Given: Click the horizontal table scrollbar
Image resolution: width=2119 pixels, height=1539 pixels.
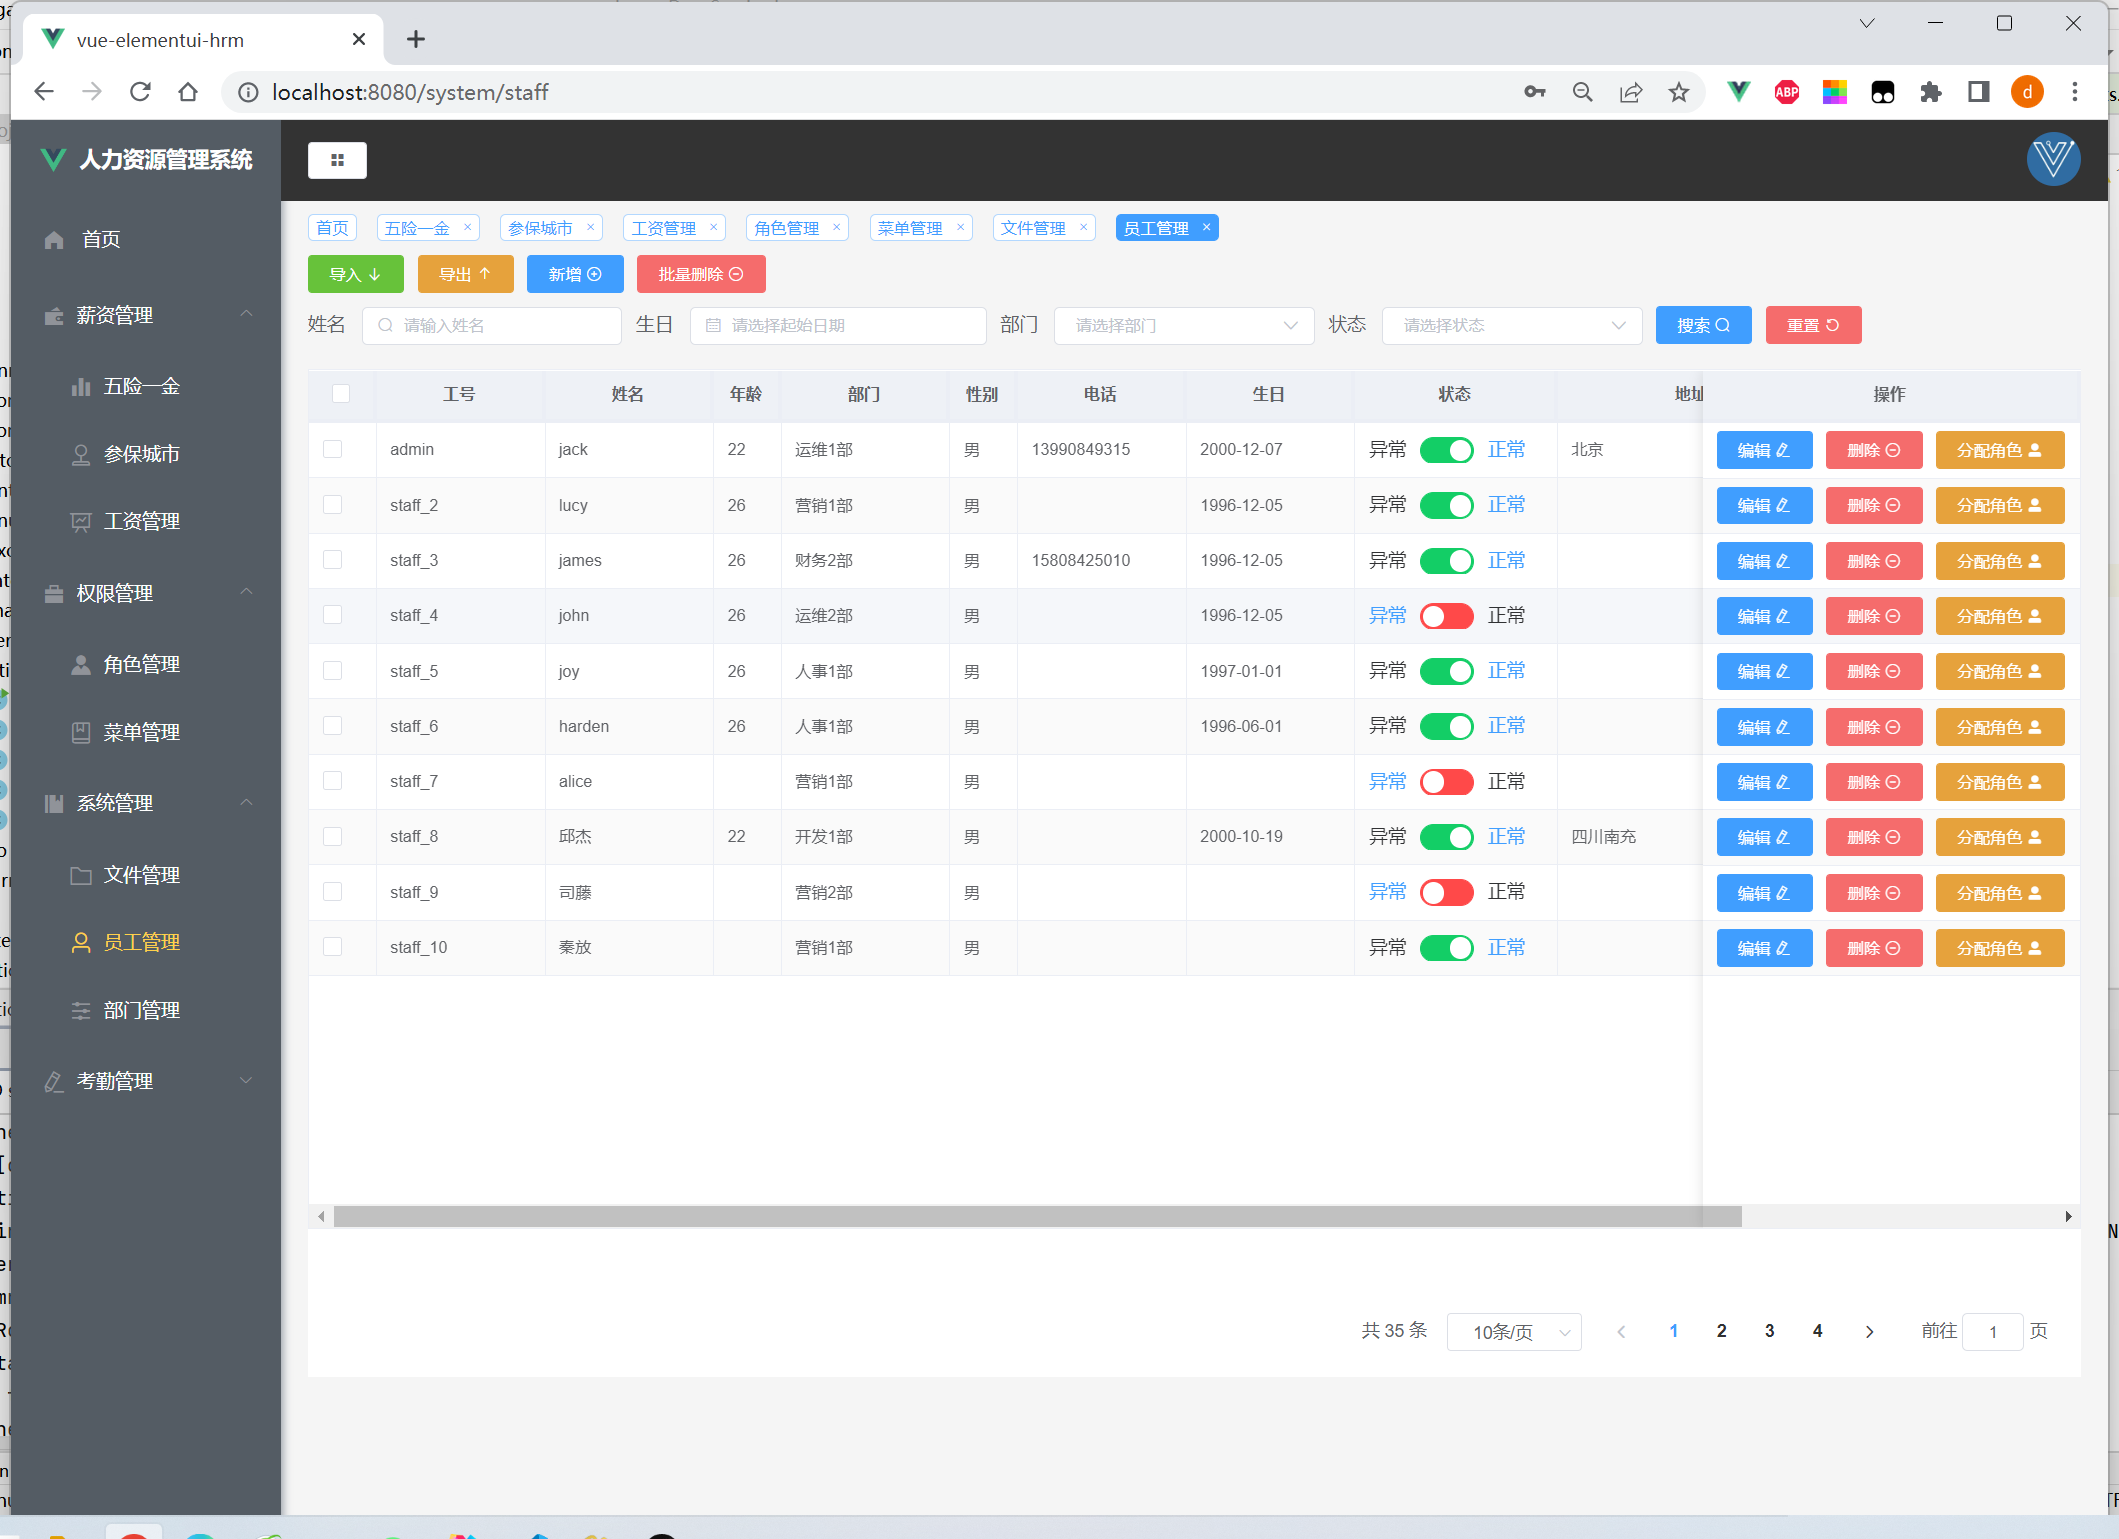Looking at the screenshot, I should pos(1037,1216).
